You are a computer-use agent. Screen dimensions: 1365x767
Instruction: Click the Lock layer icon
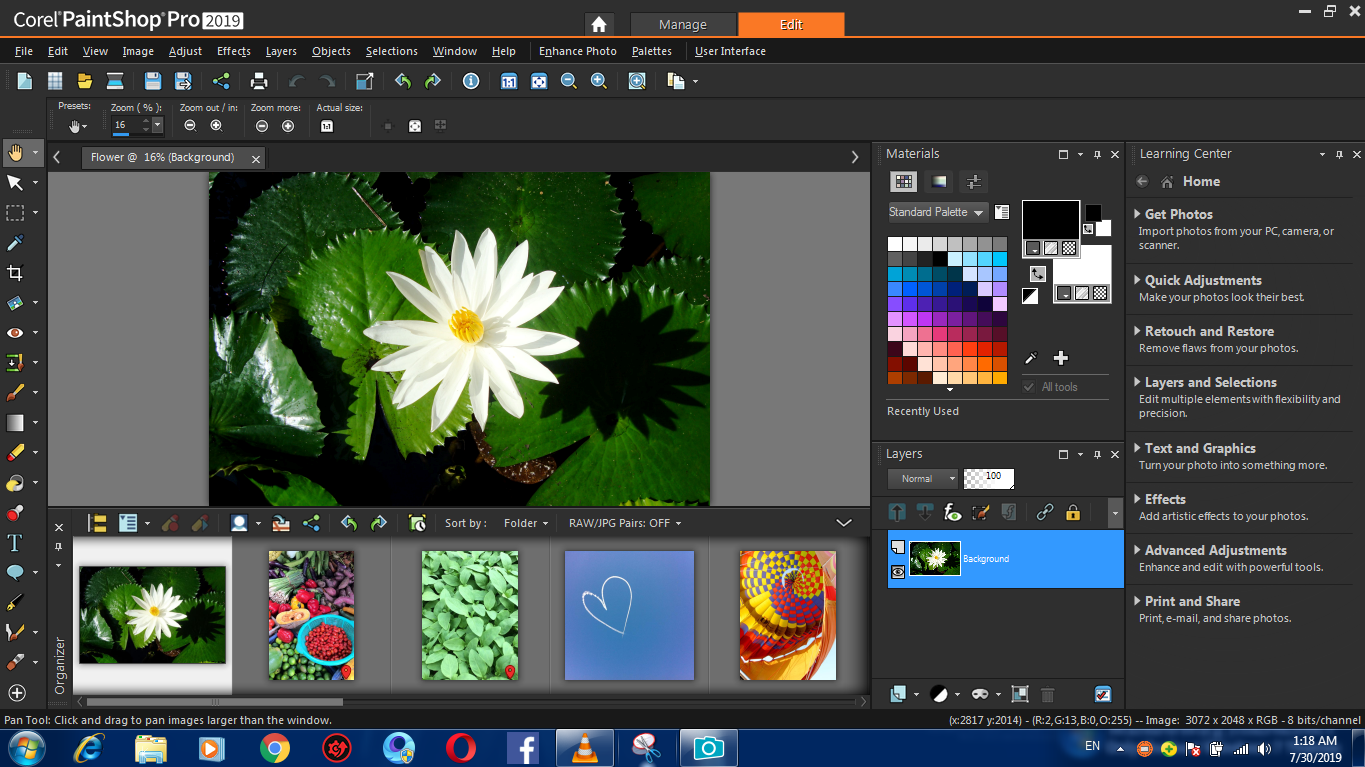coord(1073,513)
